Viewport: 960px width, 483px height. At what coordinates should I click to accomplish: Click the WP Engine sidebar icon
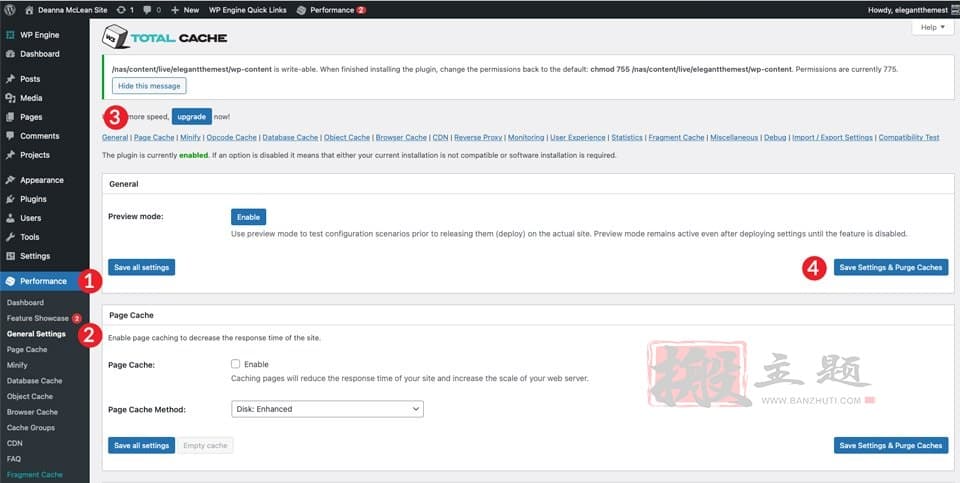click(x=10, y=35)
